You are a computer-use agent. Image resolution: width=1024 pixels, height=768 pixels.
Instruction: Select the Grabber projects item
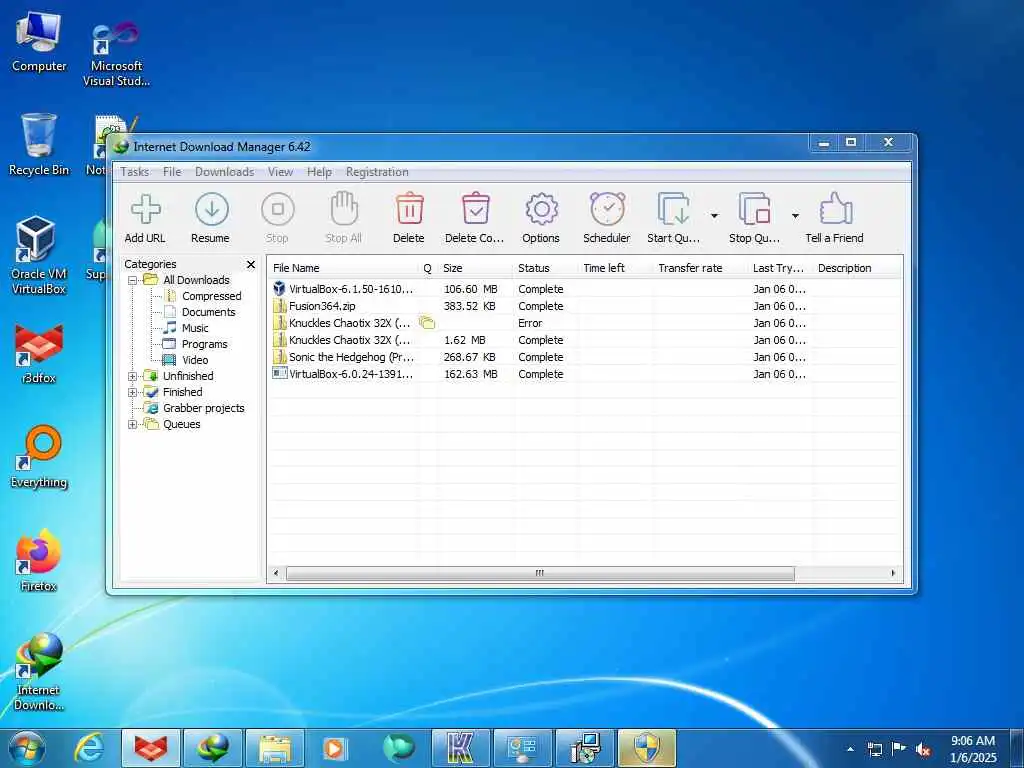pos(195,408)
